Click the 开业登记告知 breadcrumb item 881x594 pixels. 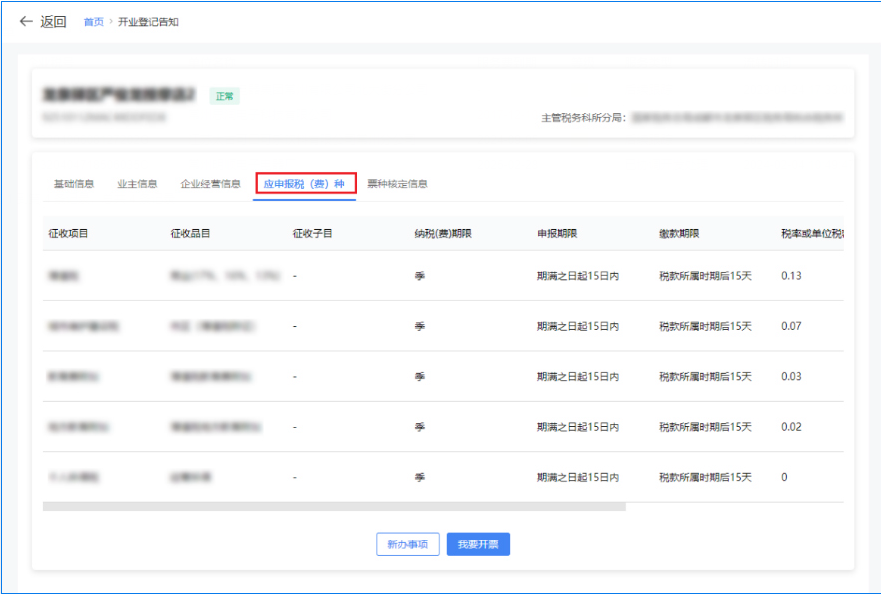click(148, 22)
